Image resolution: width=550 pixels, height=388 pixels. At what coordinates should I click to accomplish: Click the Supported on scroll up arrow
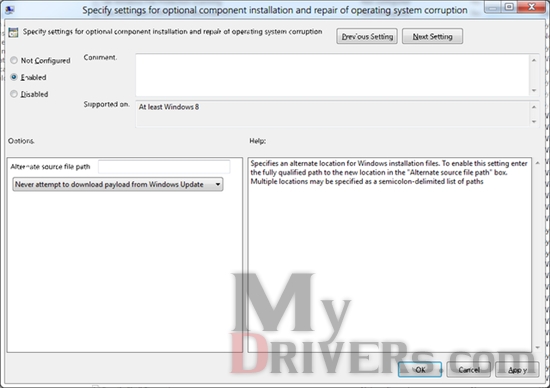point(534,107)
